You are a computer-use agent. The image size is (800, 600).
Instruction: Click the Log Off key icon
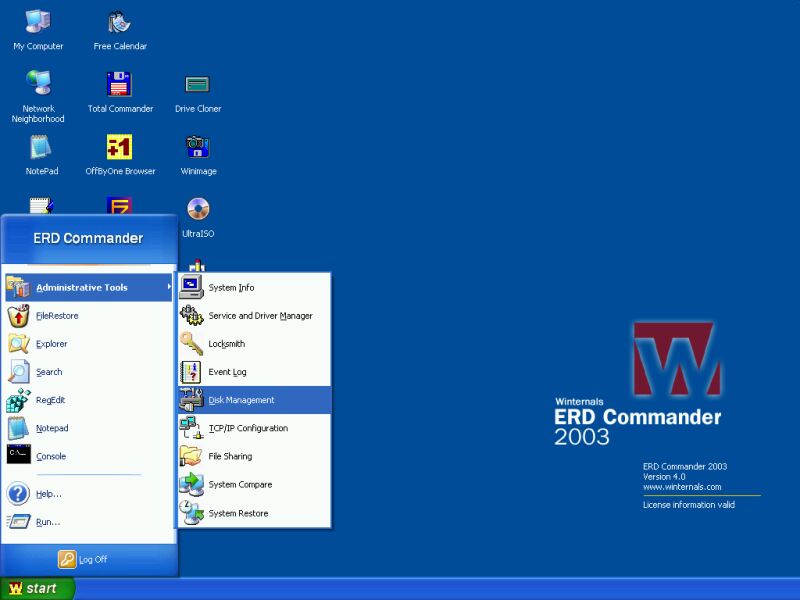click(x=67, y=559)
